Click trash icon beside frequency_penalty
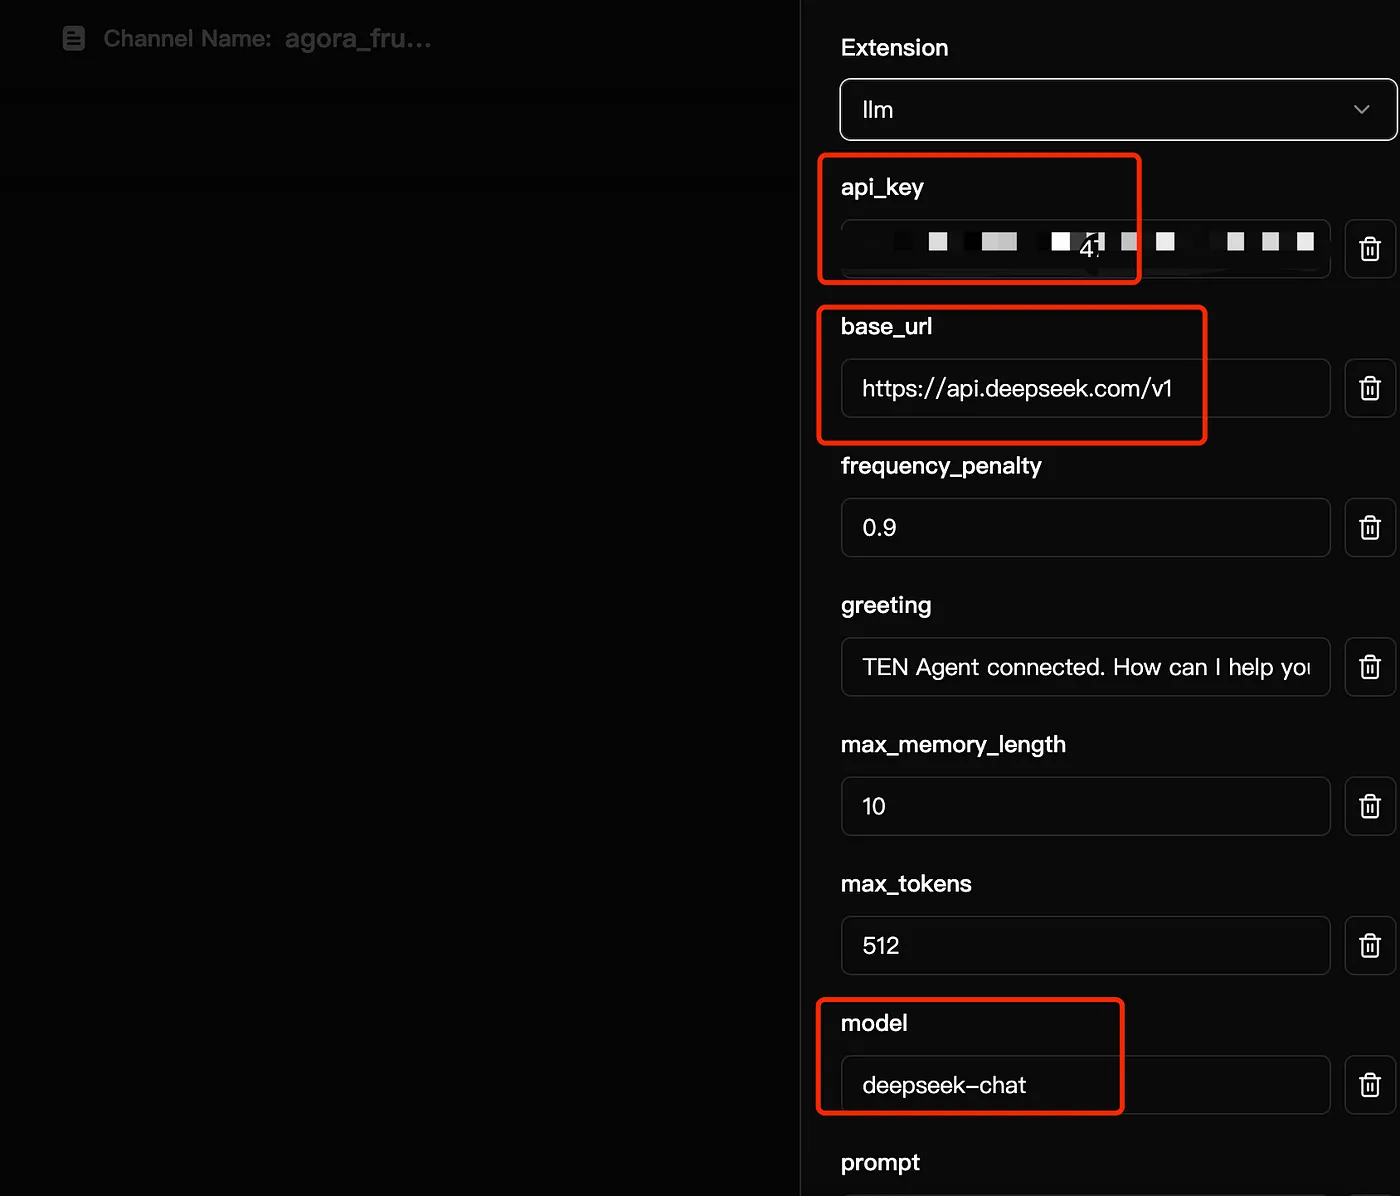 tap(1369, 528)
